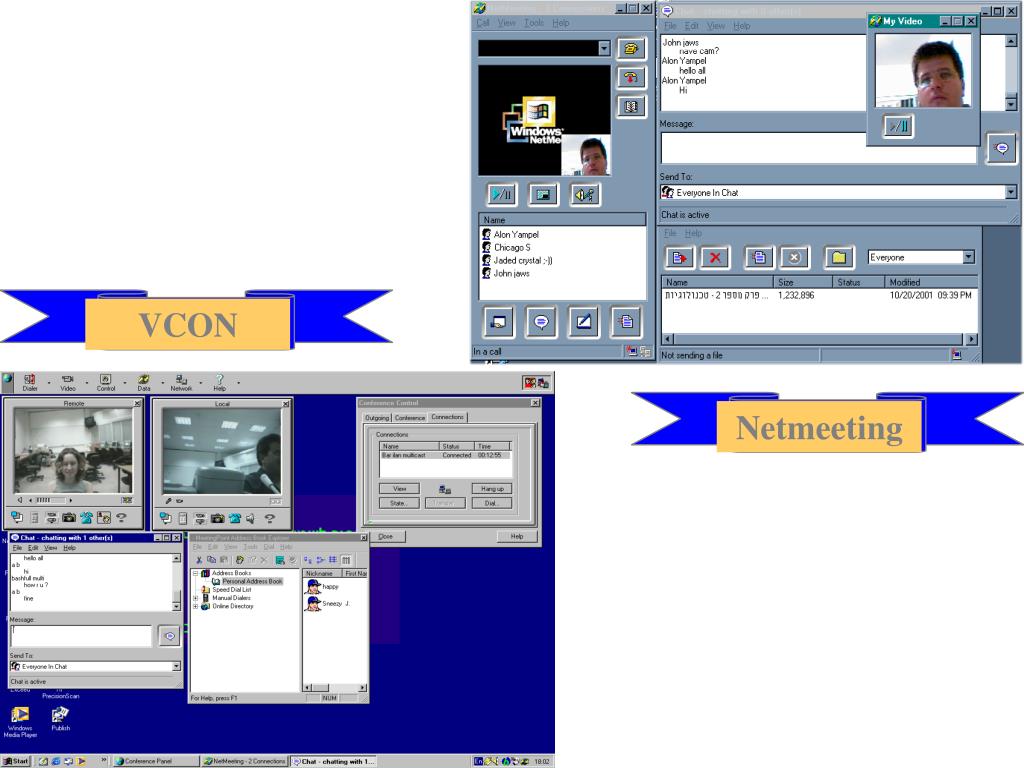Place a call with NetMeeting's yellow phone button

[630, 48]
